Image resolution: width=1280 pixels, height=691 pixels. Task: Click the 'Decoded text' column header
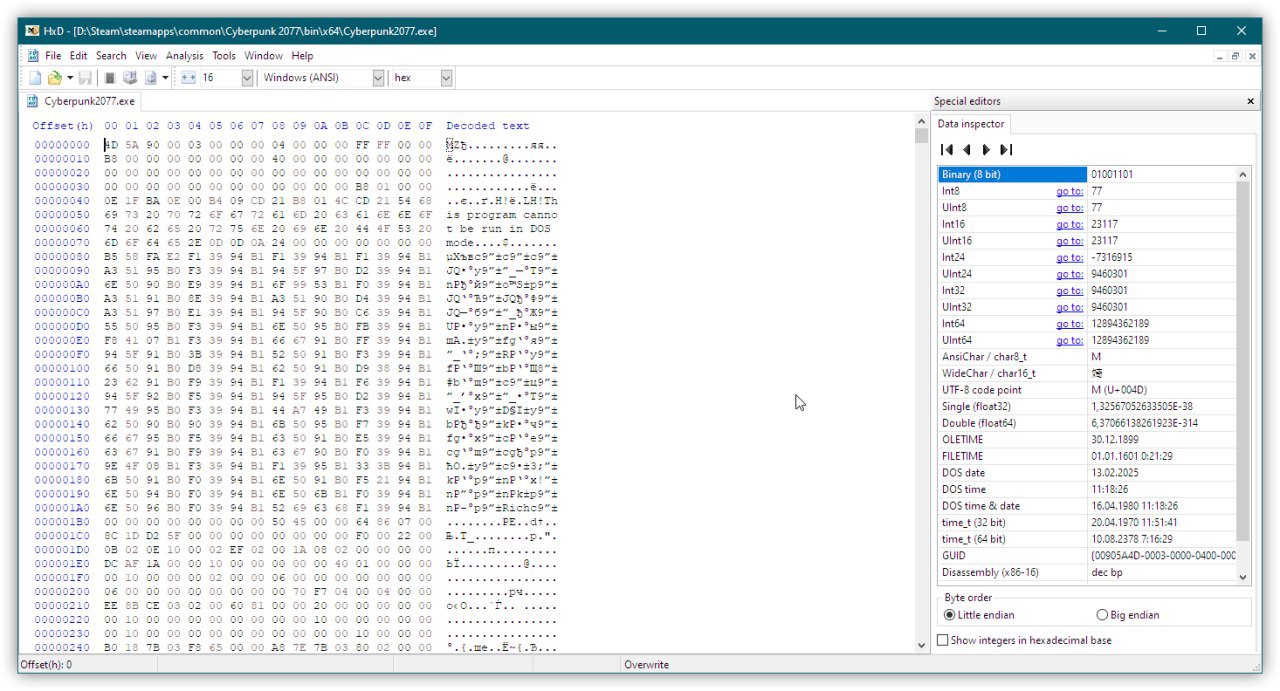(488, 126)
